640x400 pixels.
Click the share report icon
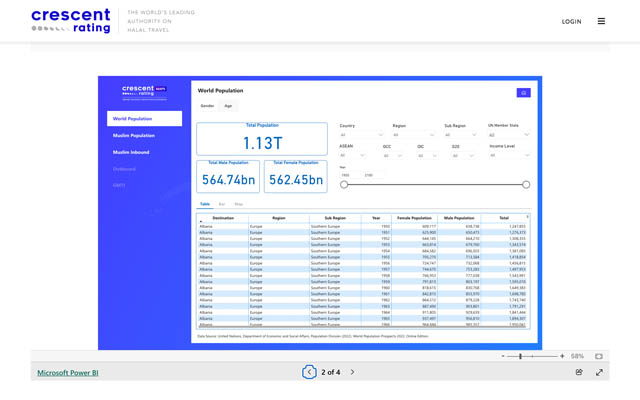coord(579,372)
